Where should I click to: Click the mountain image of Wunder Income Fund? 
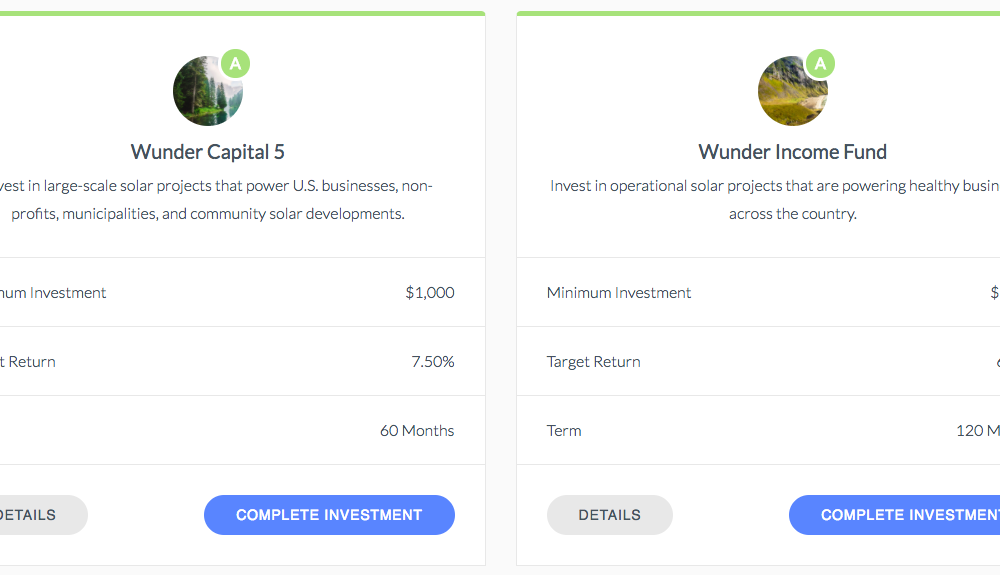point(793,91)
